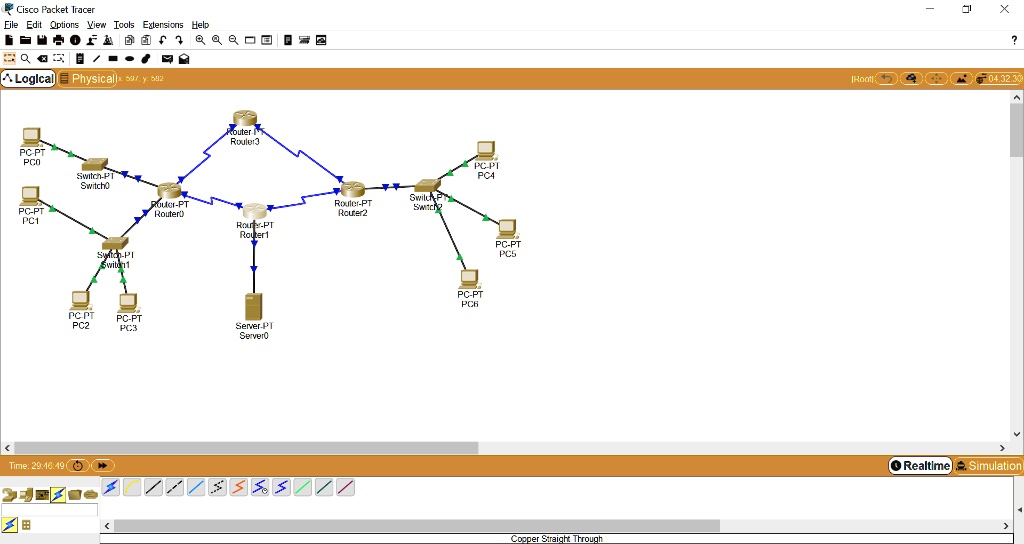Activate the Resize Shape tool

coord(59,59)
